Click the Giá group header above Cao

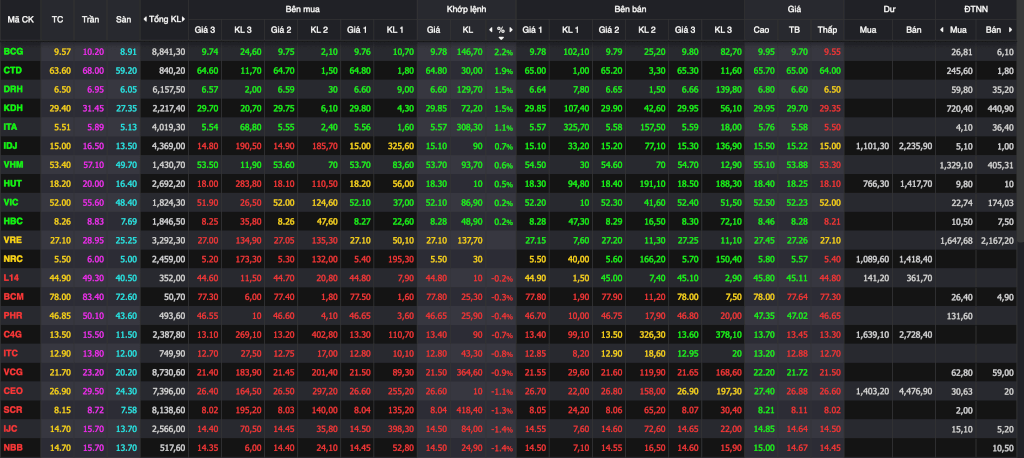click(794, 9)
